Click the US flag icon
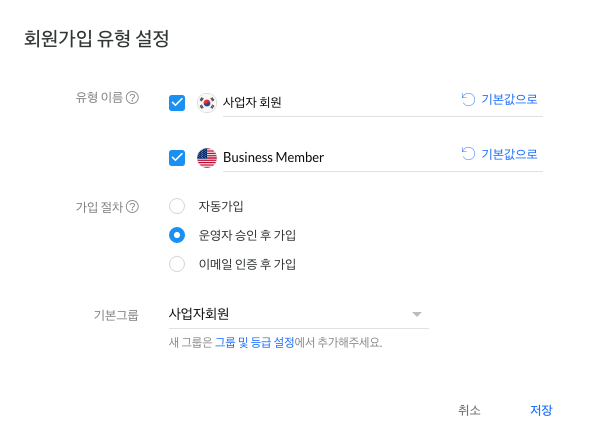Viewport: 598px width, 439px height. [x=207, y=158]
